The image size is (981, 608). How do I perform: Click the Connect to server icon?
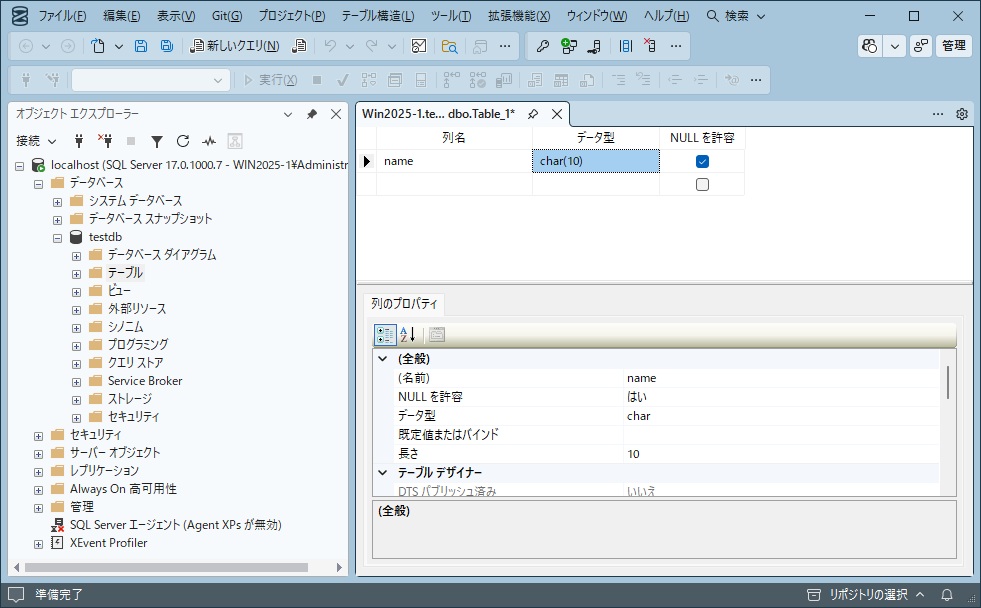pos(79,141)
